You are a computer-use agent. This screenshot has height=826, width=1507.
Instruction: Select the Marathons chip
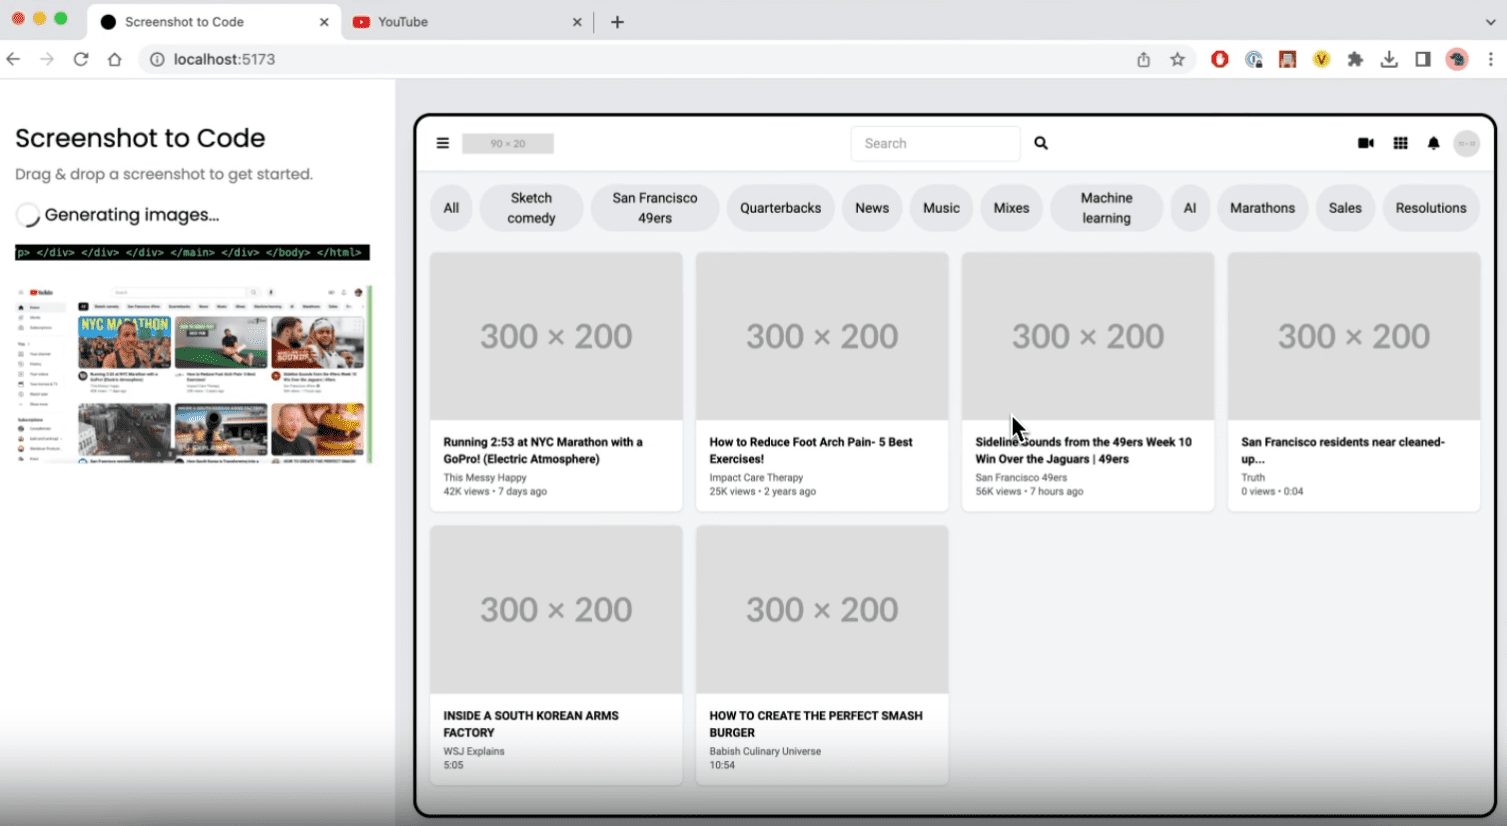1262,208
